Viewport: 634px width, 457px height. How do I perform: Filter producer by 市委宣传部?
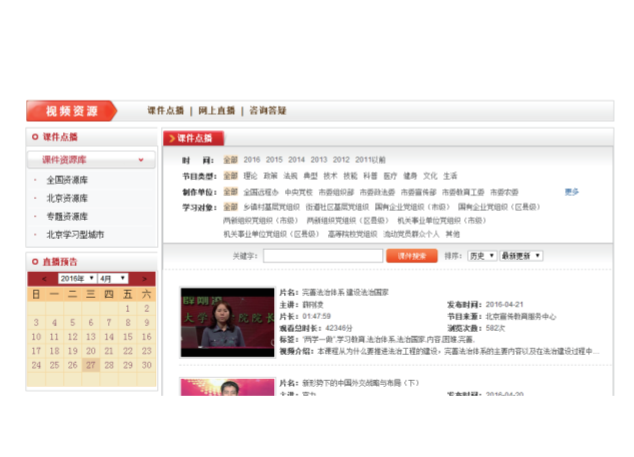[x=418, y=192]
